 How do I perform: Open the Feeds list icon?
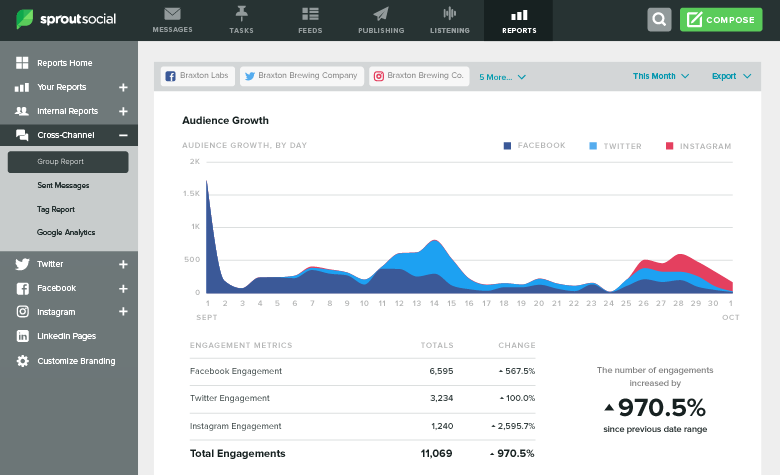[x=310, y=14]
